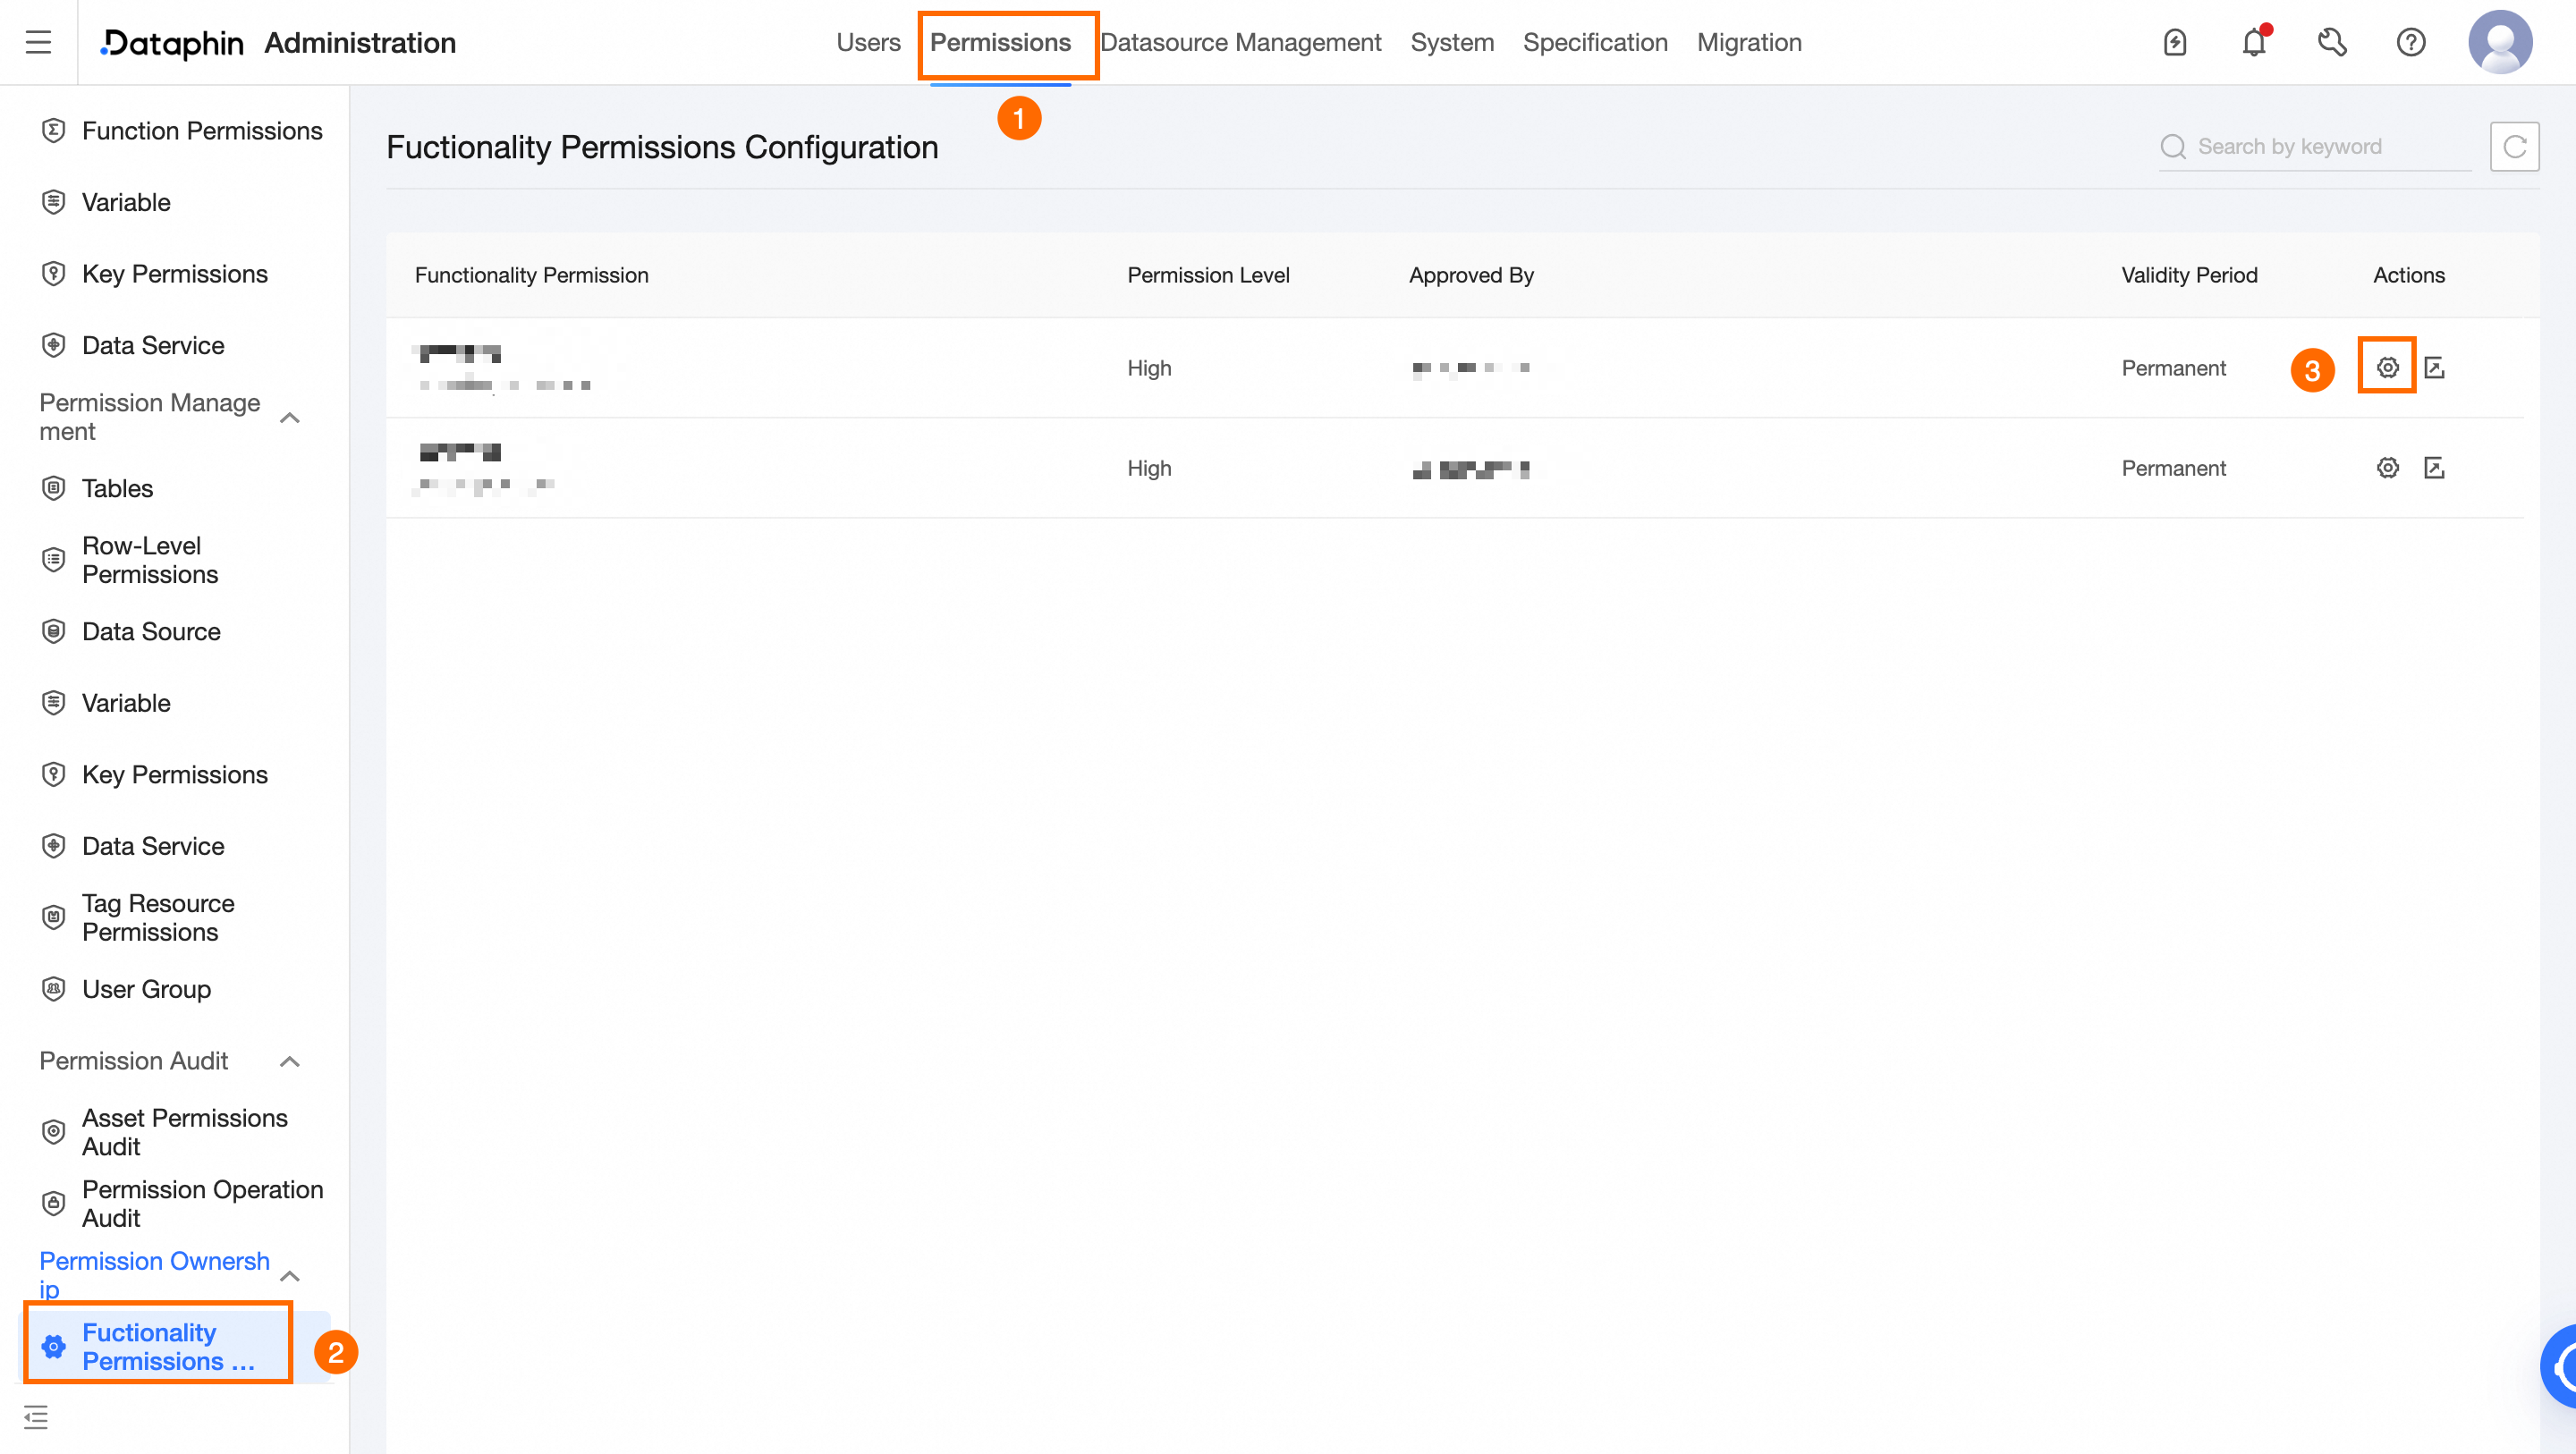
Task: Click the wrench tools icon in header
Action: (x=2331, y=42)
